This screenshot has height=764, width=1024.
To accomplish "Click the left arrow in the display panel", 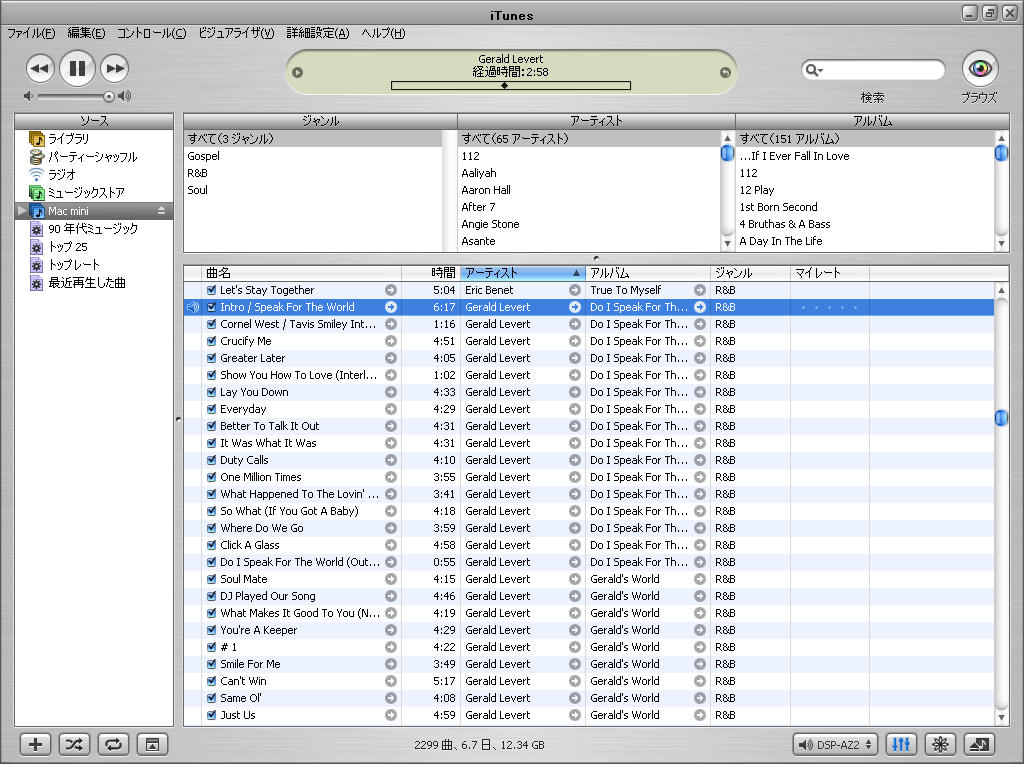I will tap(298, 72).
